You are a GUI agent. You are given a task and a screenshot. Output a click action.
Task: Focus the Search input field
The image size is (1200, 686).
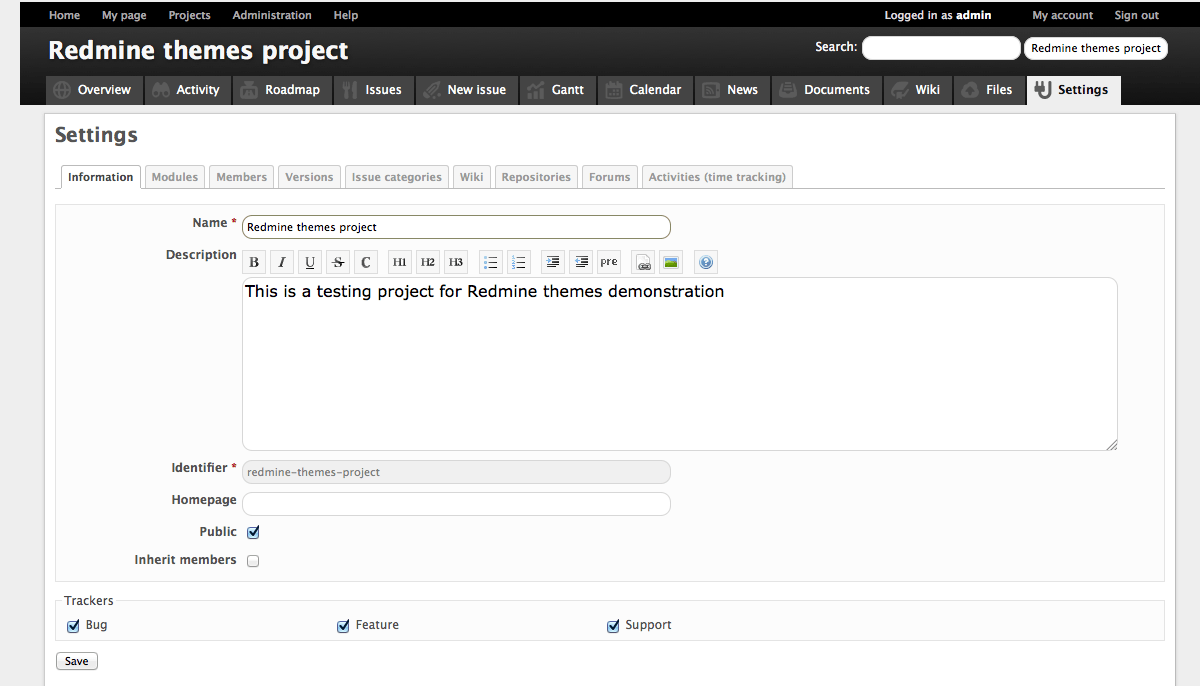(x=941, y=48)
